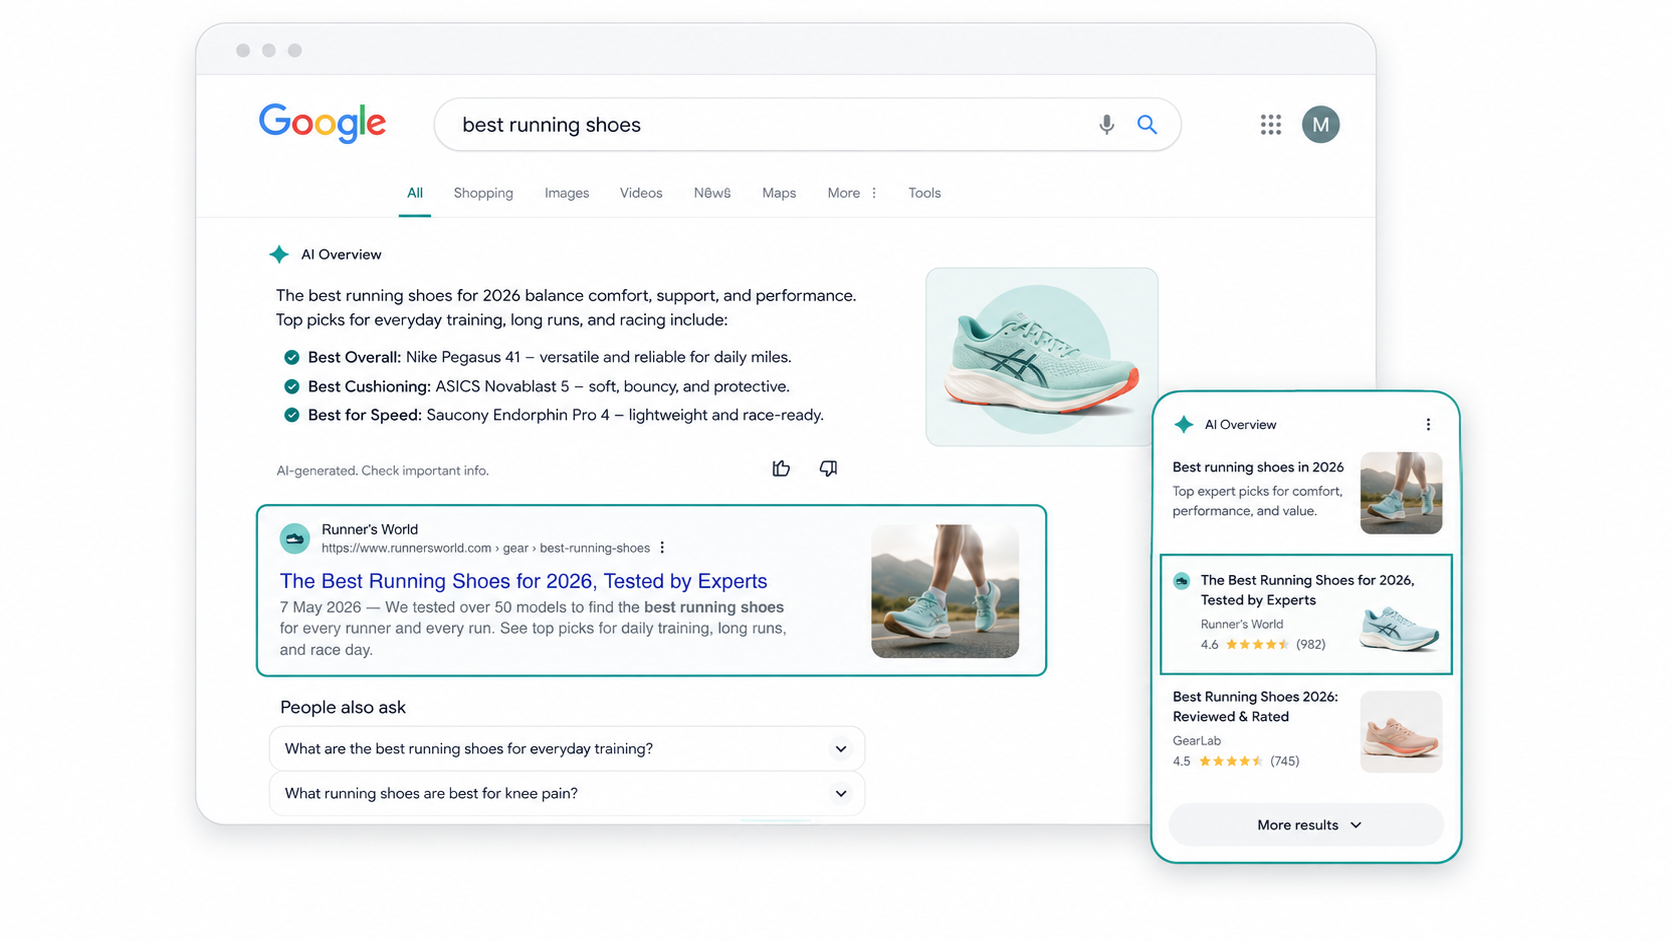The image size is (1672, 941).
Task: Click the search box with best running shoes
Action: point(807,124)
